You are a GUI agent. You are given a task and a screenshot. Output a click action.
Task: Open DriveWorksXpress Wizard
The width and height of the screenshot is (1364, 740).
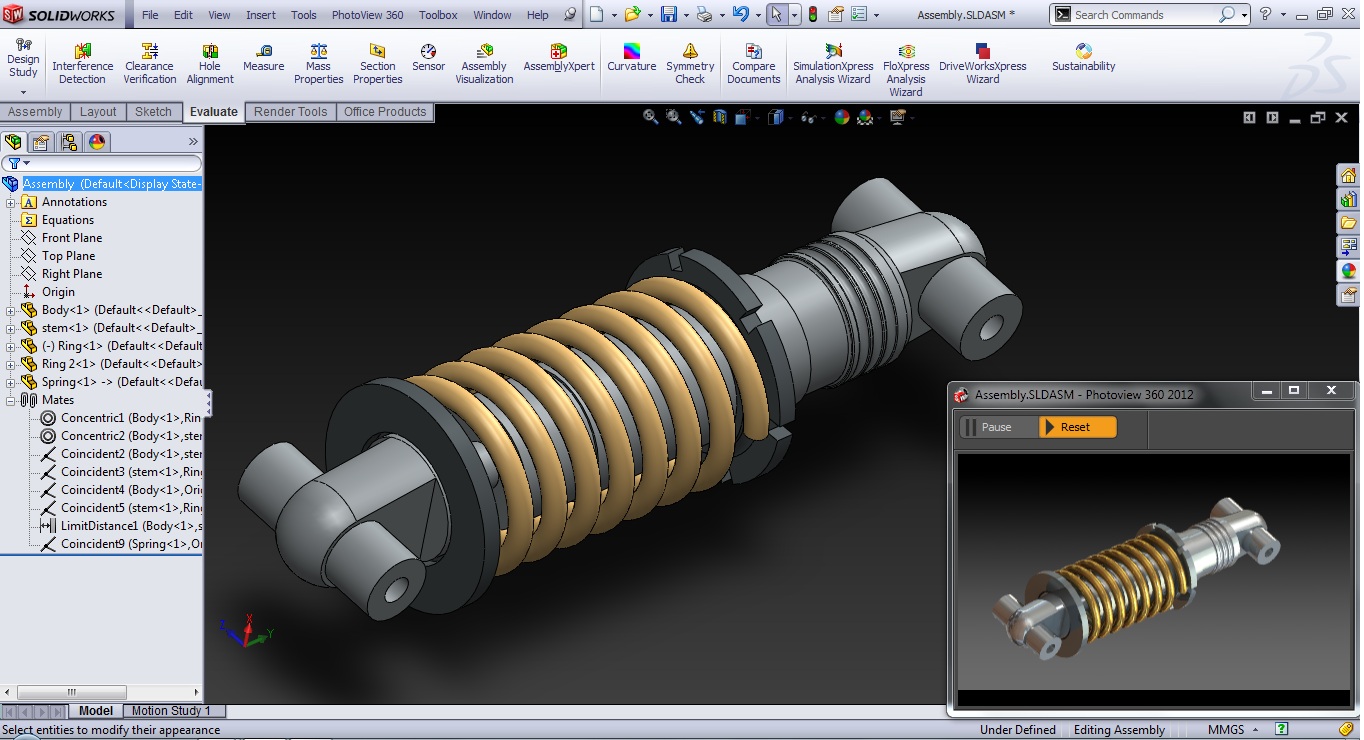983,64
